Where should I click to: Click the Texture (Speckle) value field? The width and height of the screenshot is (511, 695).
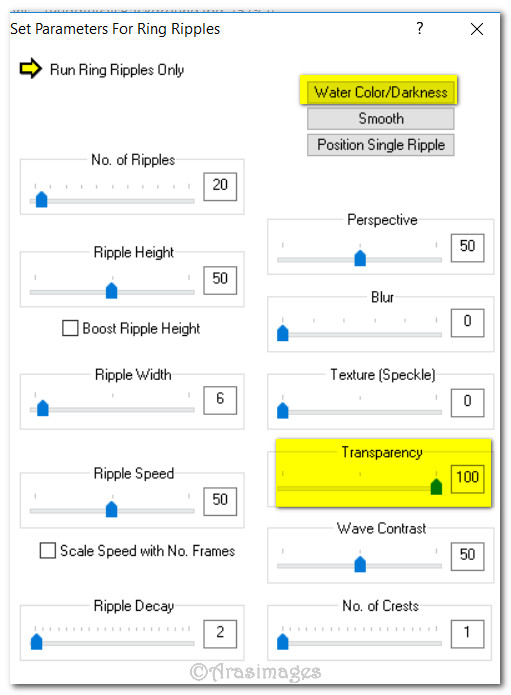coord(468,402)
